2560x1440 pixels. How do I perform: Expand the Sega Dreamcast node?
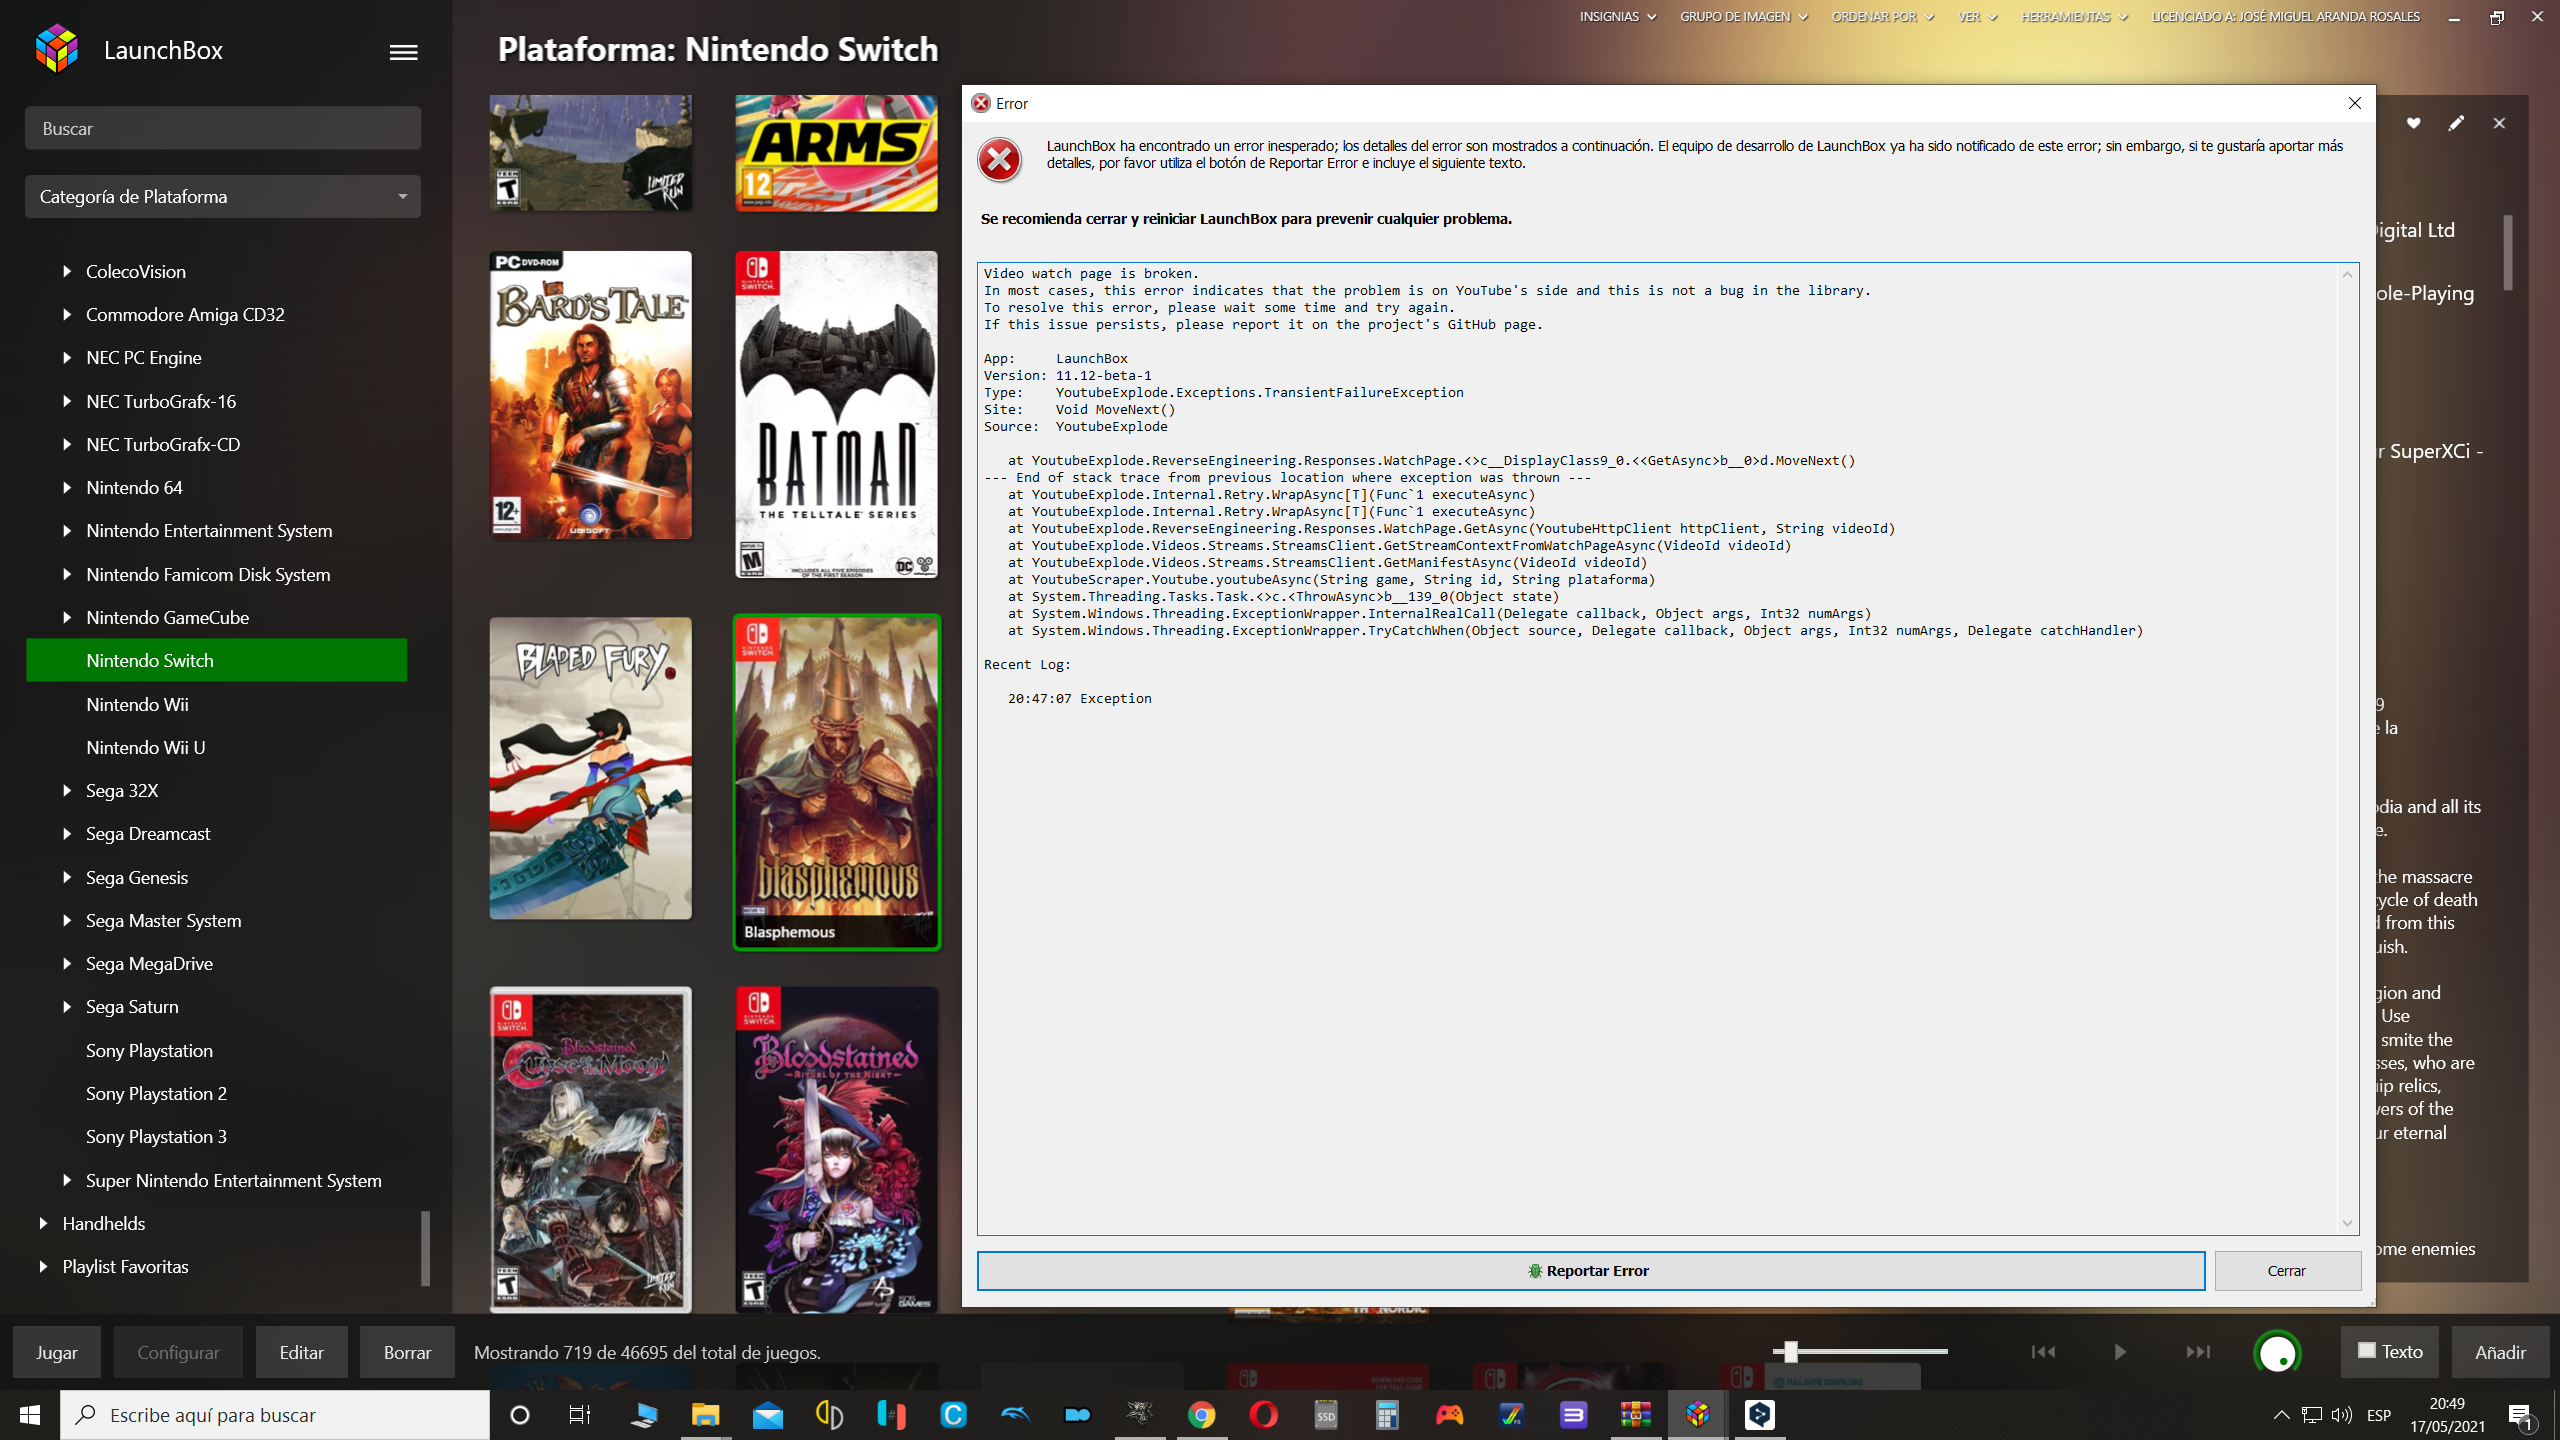(x=67, y=833)
